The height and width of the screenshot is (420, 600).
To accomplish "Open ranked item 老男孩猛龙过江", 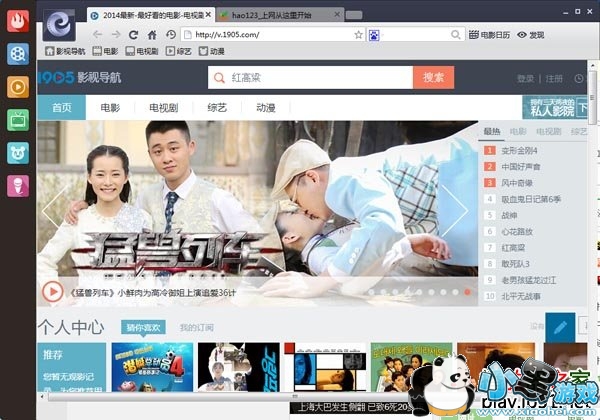I will (529, 280).
